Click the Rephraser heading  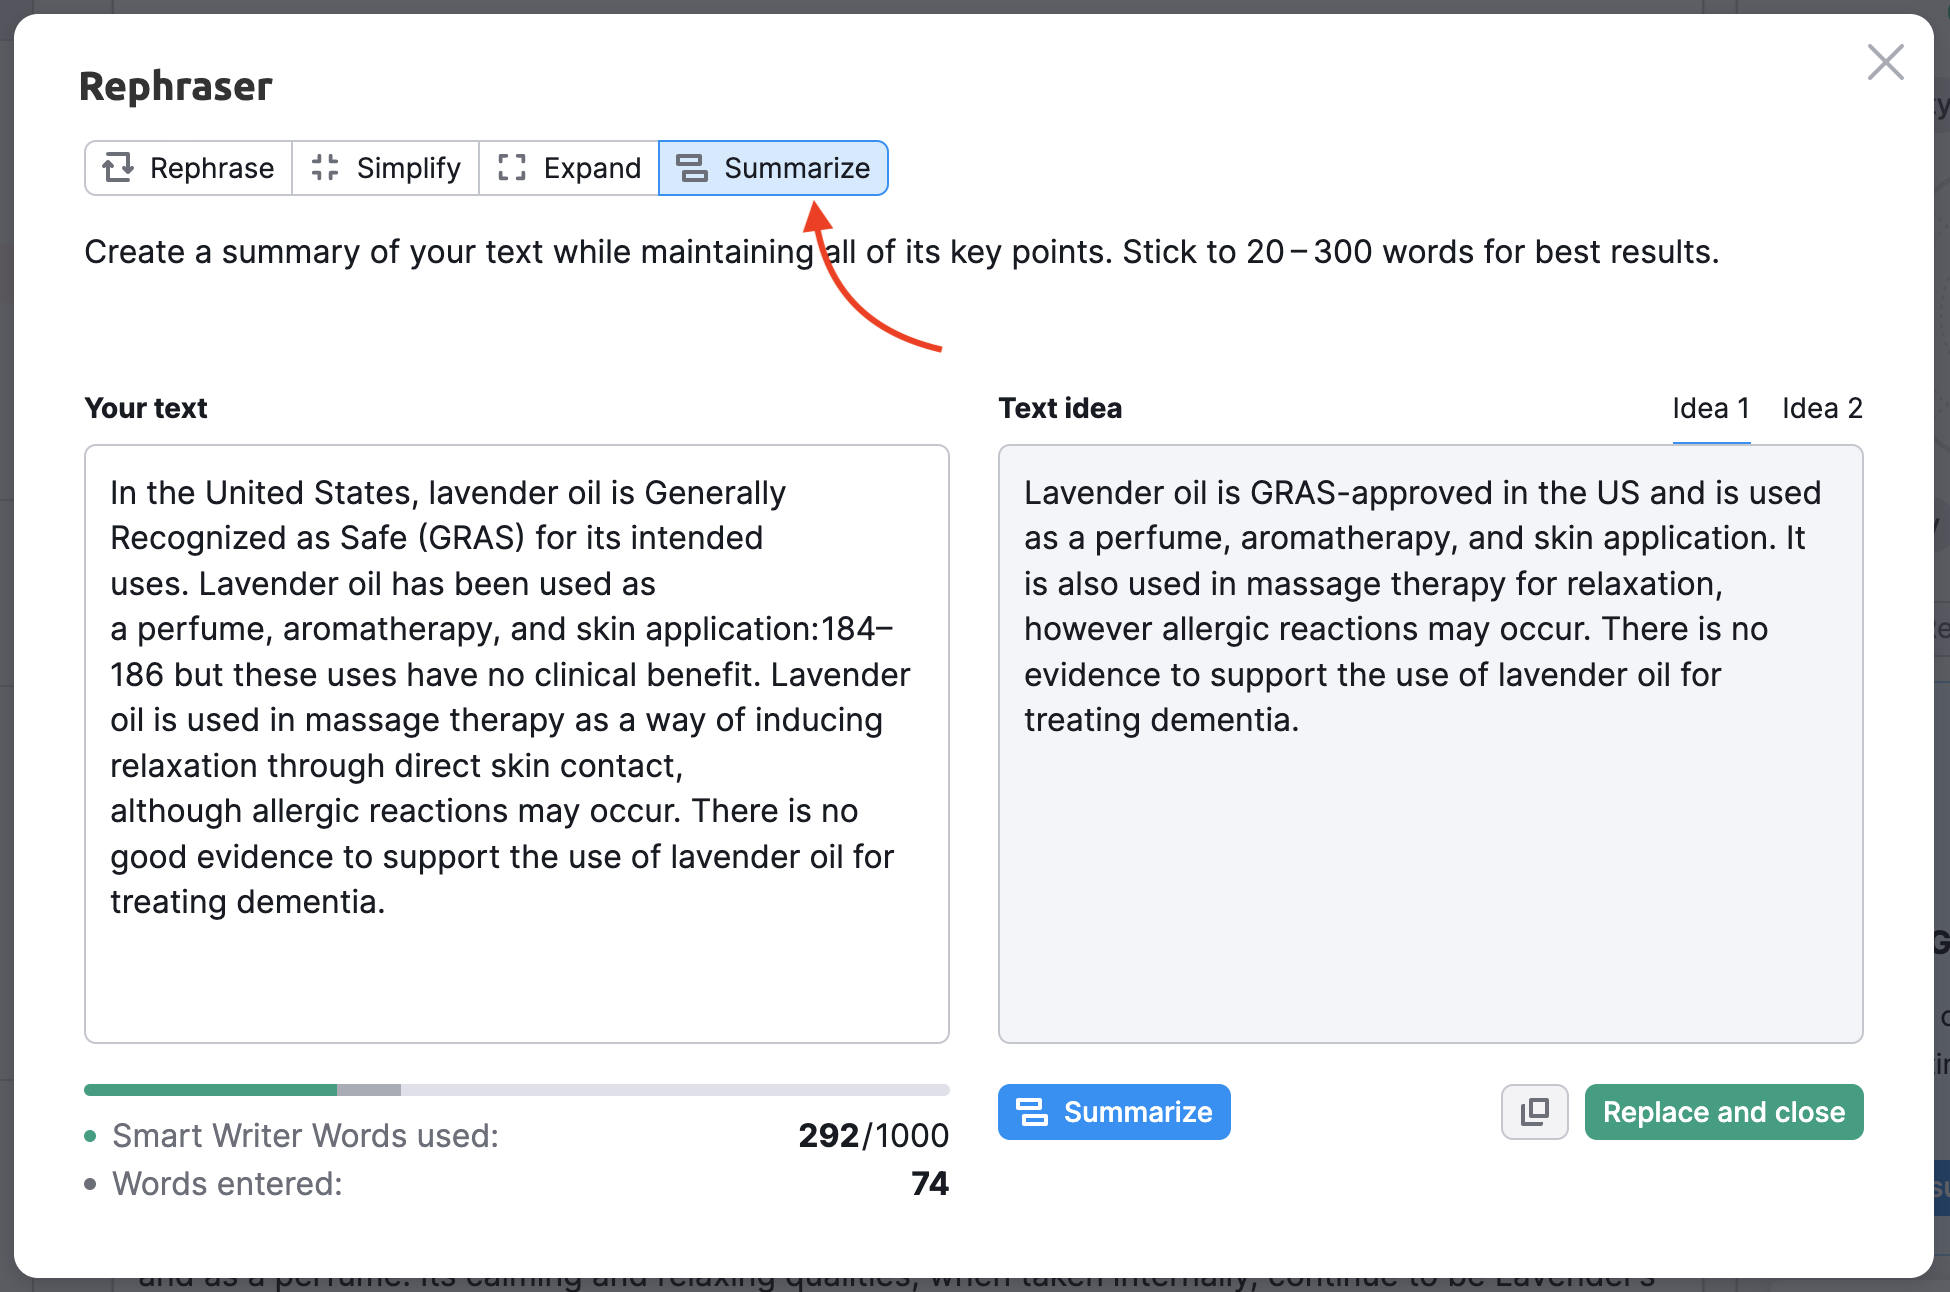tap(175, 86)
